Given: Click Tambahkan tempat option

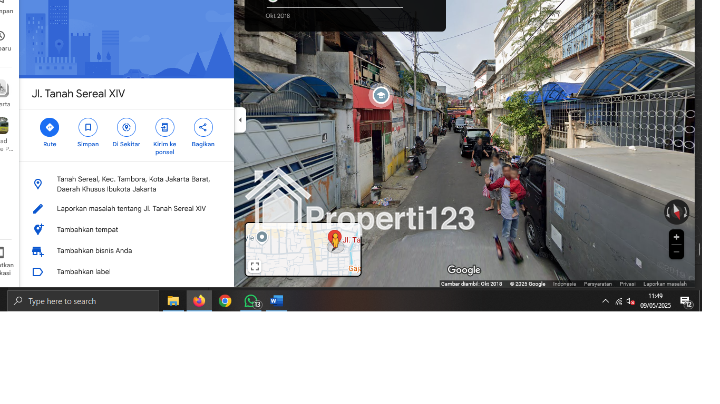Looking at the screenshot, I should pos(87,229).
